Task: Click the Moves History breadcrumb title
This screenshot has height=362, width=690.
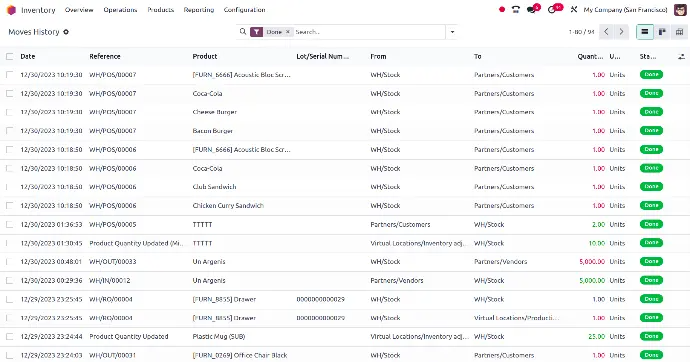Action: click(34, 32)
